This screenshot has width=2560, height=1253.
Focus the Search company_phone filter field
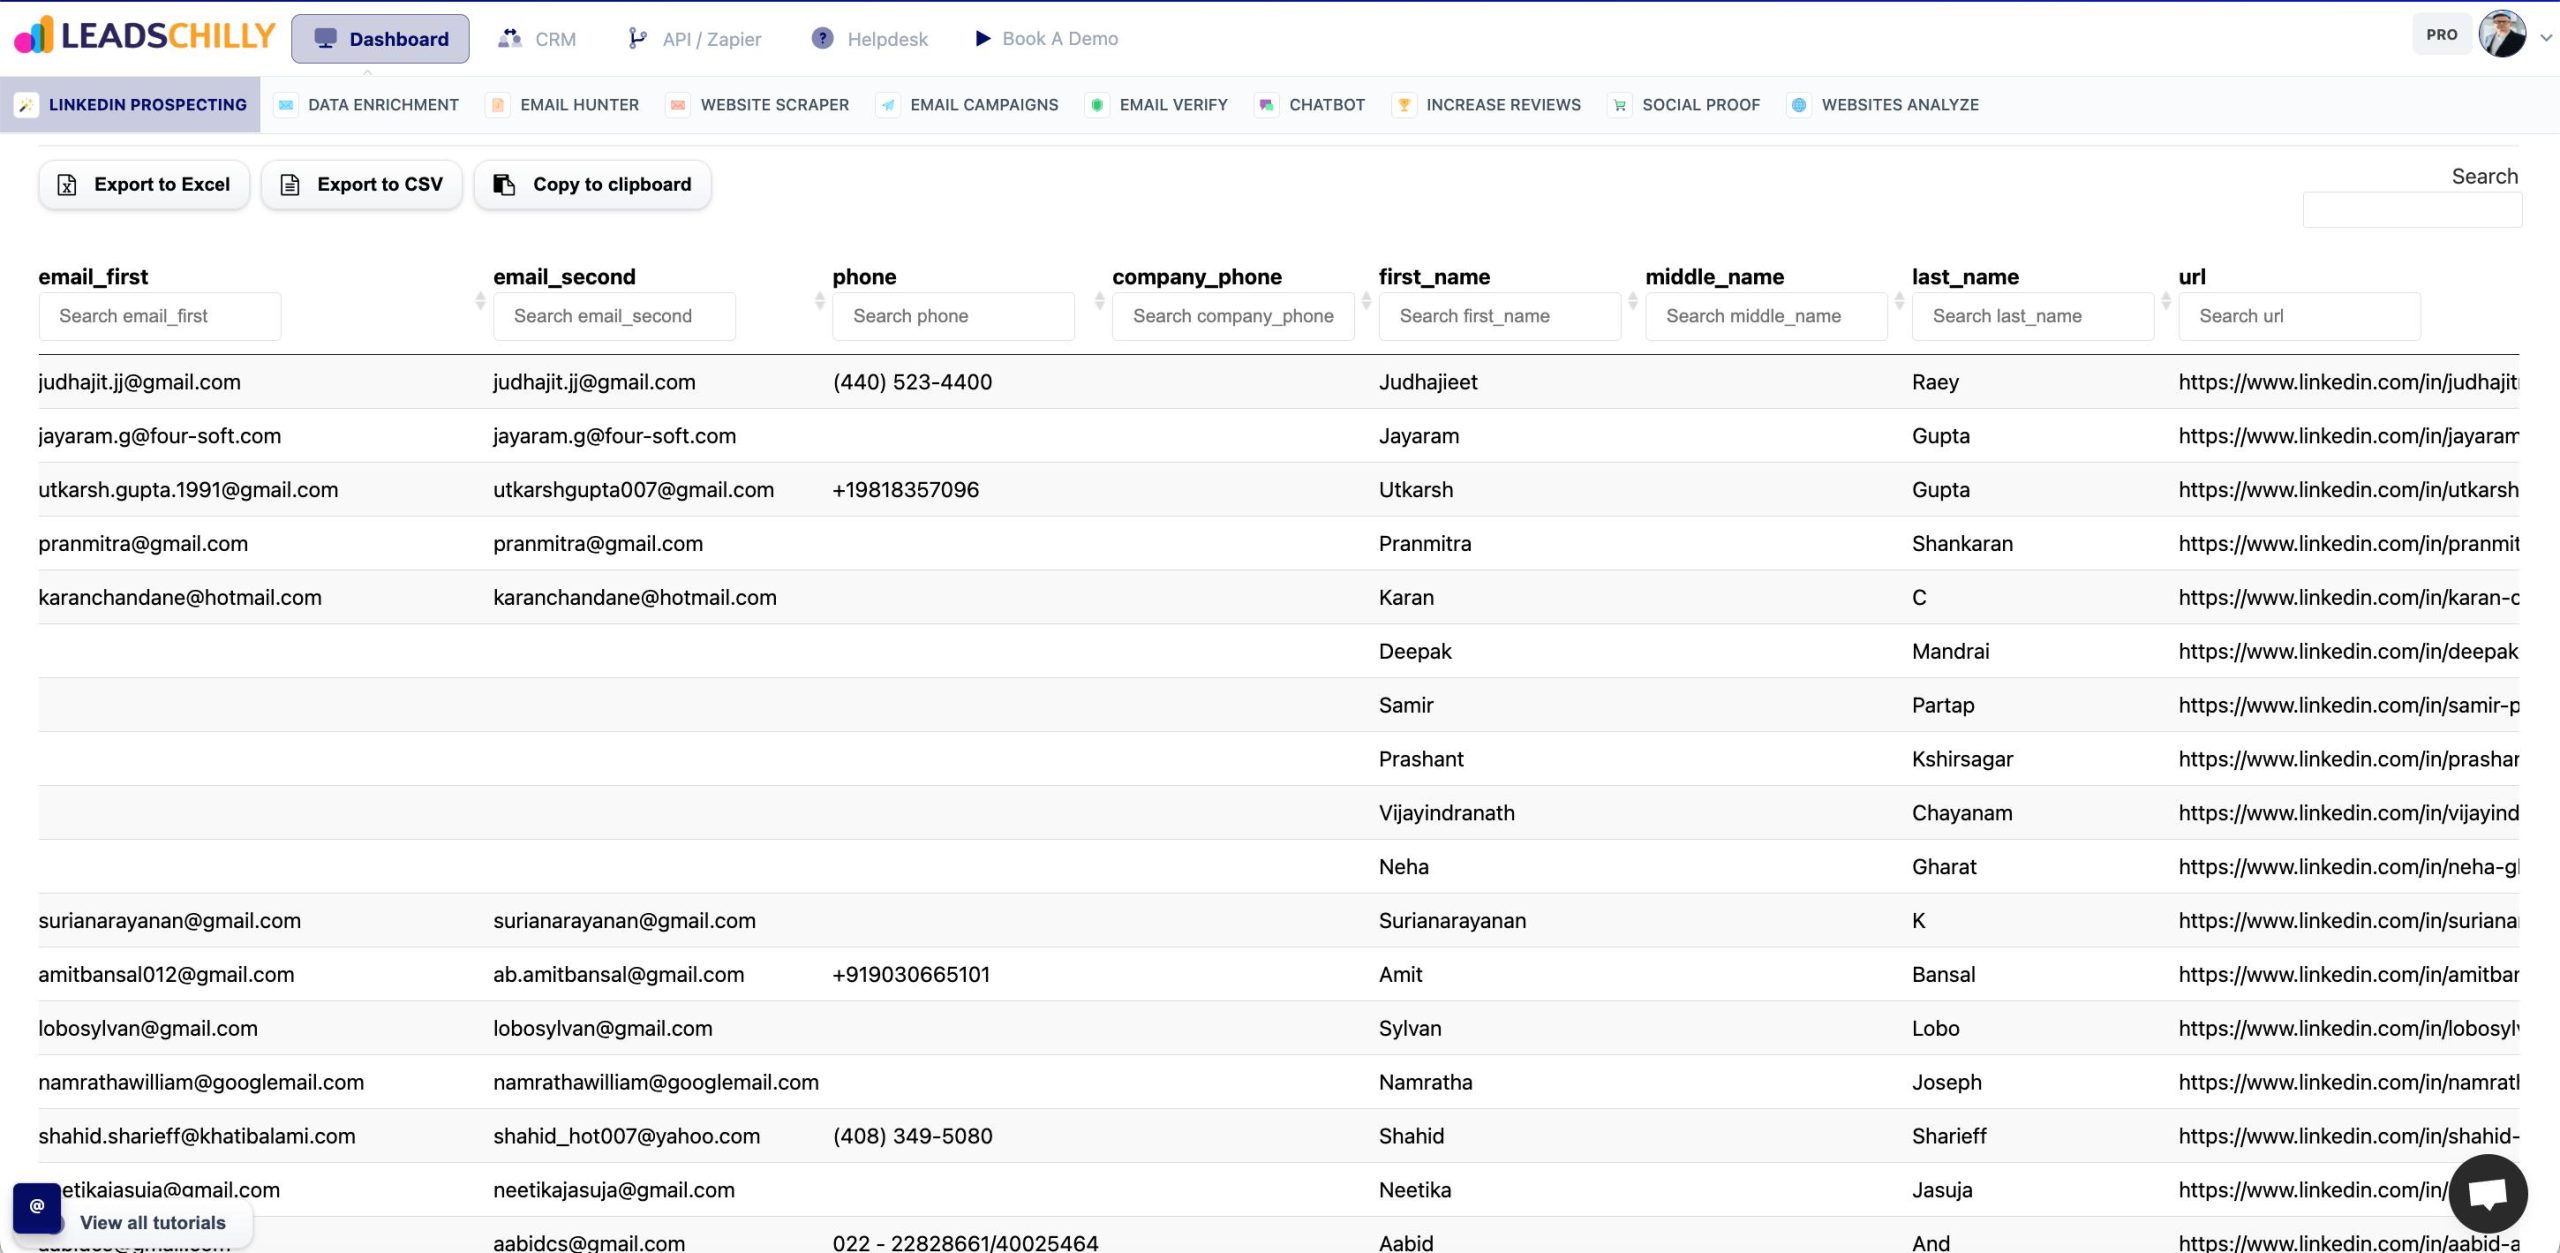pos(1233,316)
